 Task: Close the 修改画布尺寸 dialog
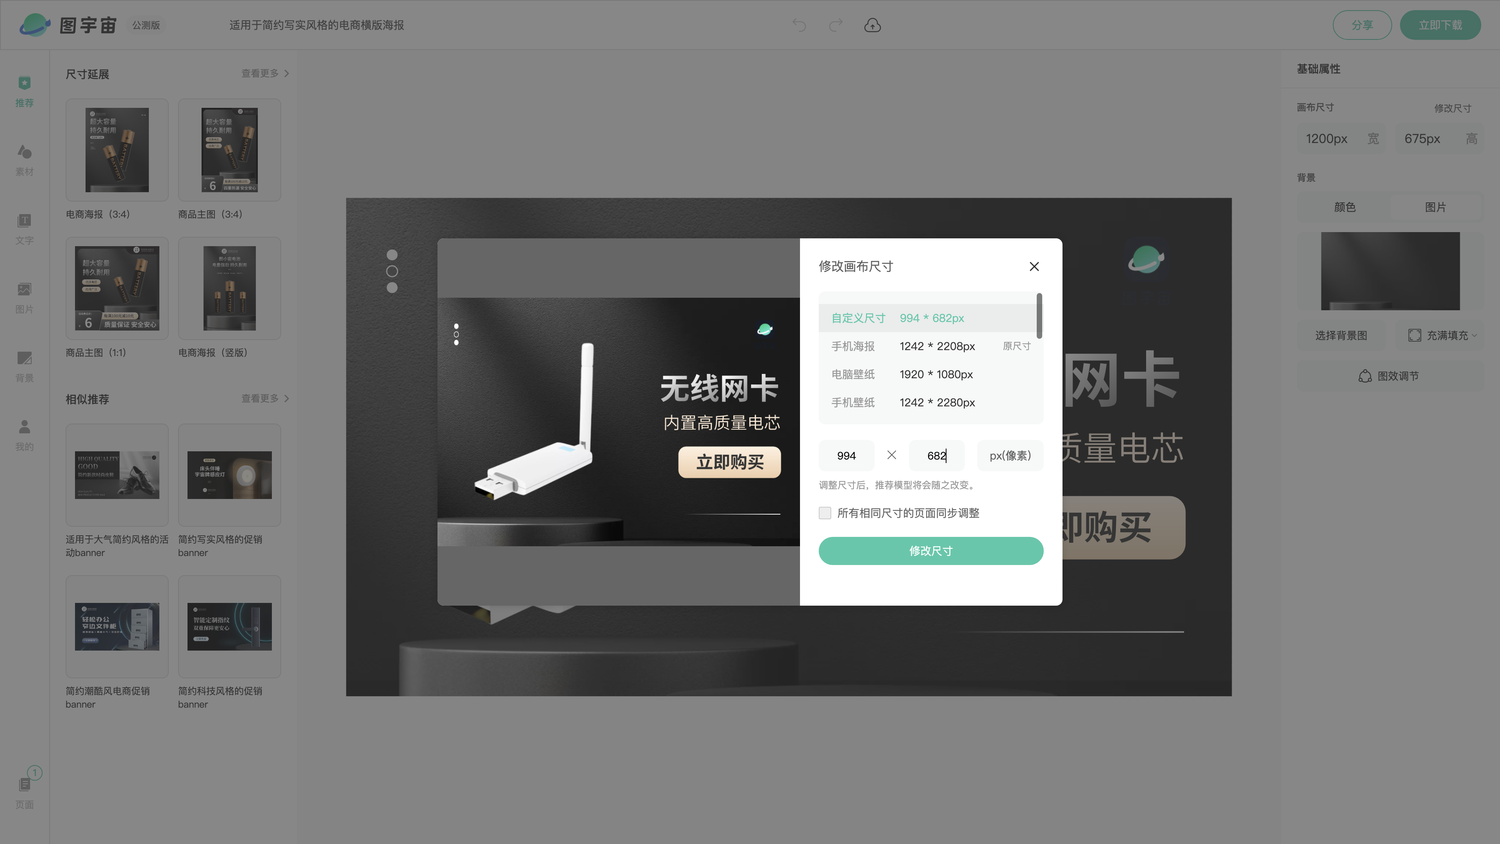[1034, 266]
